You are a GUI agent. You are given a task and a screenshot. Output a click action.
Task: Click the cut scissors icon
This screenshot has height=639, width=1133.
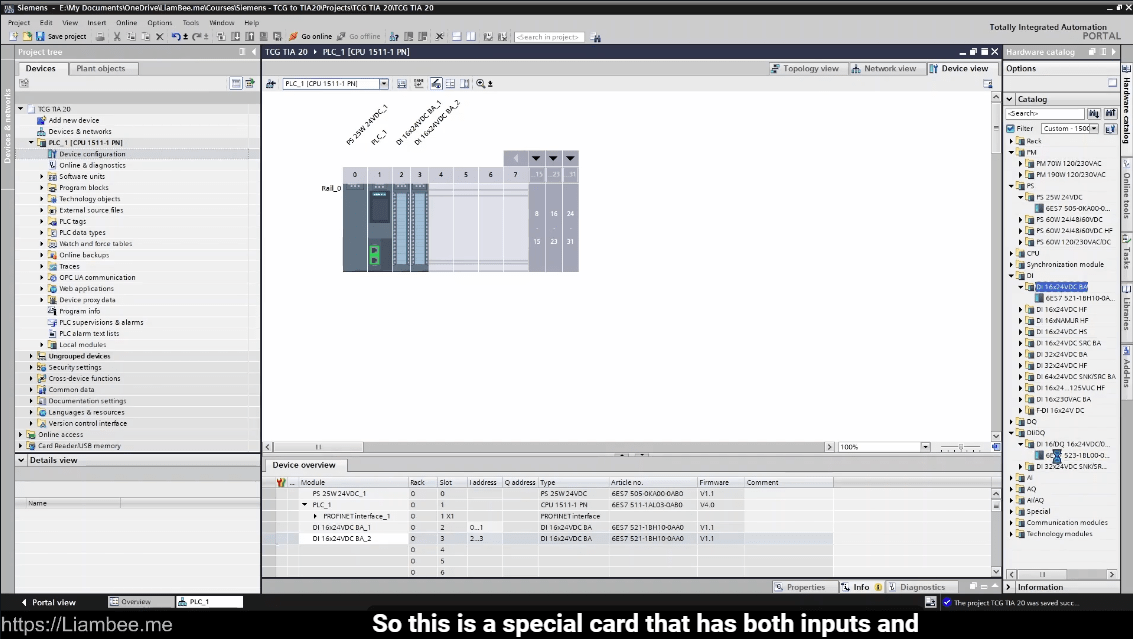click(117, 36)
